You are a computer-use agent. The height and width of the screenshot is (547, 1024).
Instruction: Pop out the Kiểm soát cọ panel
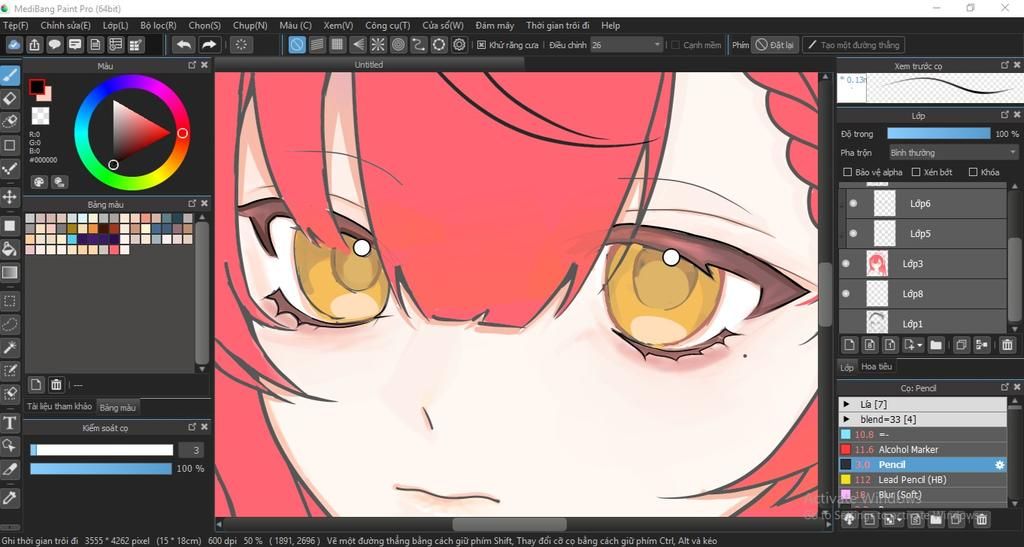(192, 427)
